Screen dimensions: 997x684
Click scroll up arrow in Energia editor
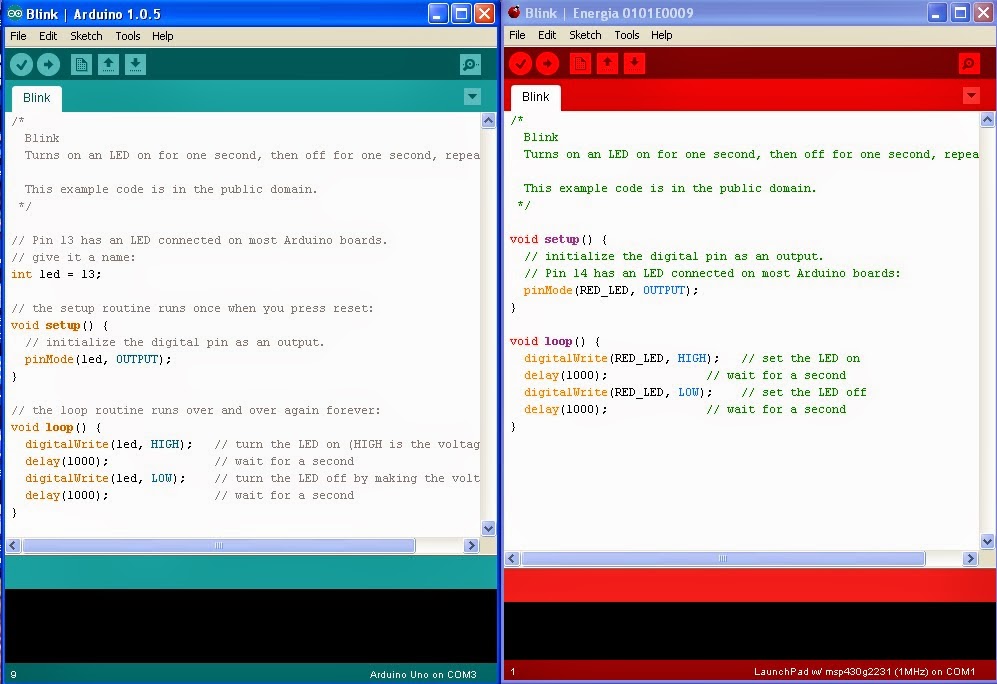(x=987, y=120)
